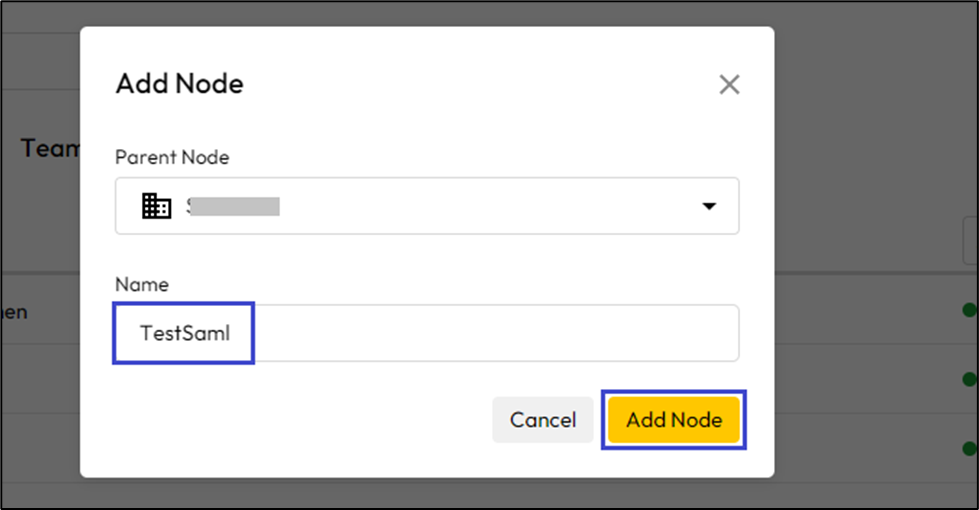Viewport: 979px width, 510px height.
Task: Select the blurred parent node name
Action: pos(233,207)
